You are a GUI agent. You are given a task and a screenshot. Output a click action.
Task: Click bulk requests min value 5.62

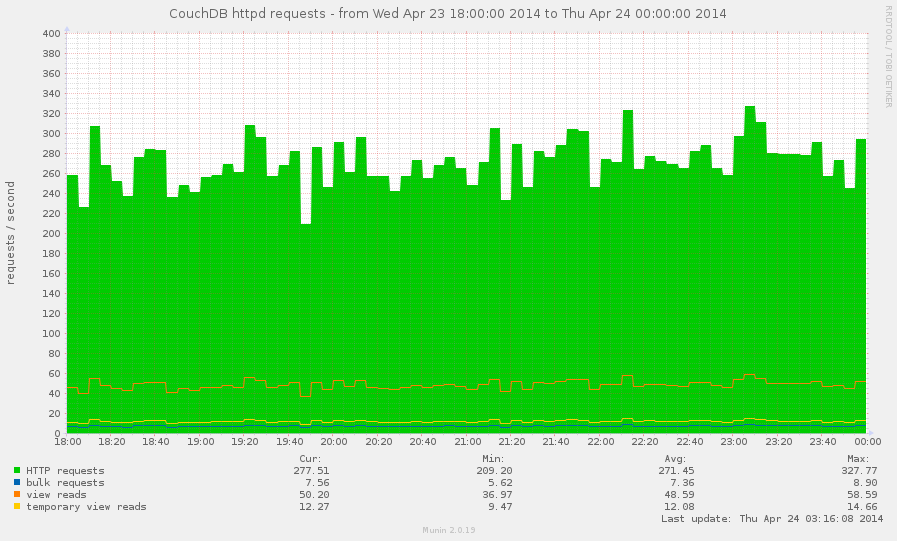[x=500, y=483]
